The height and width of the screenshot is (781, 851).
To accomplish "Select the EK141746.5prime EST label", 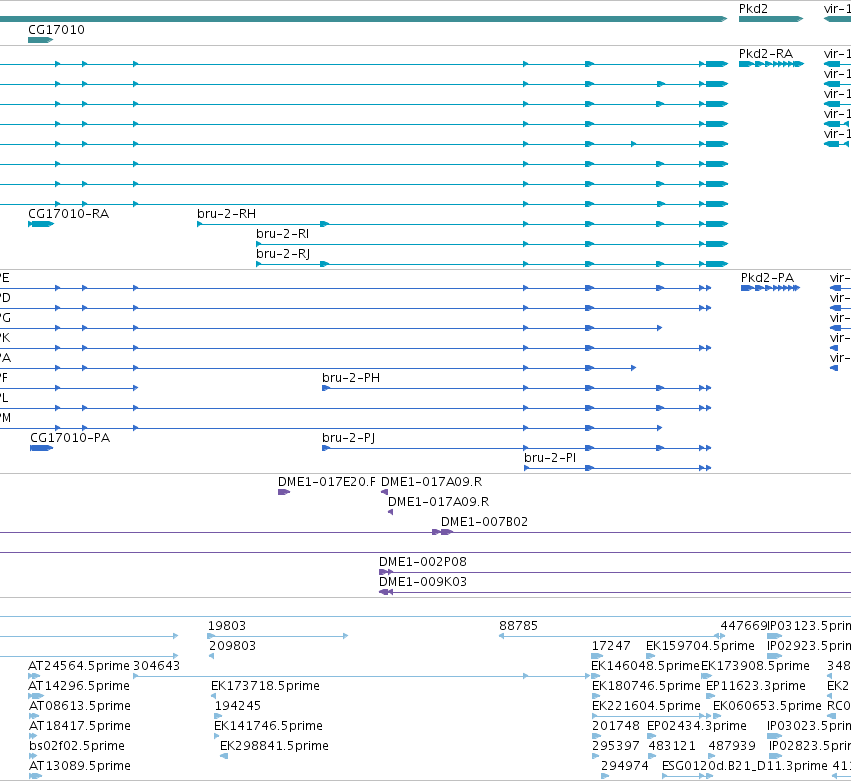I will click(x=268, y=726).
